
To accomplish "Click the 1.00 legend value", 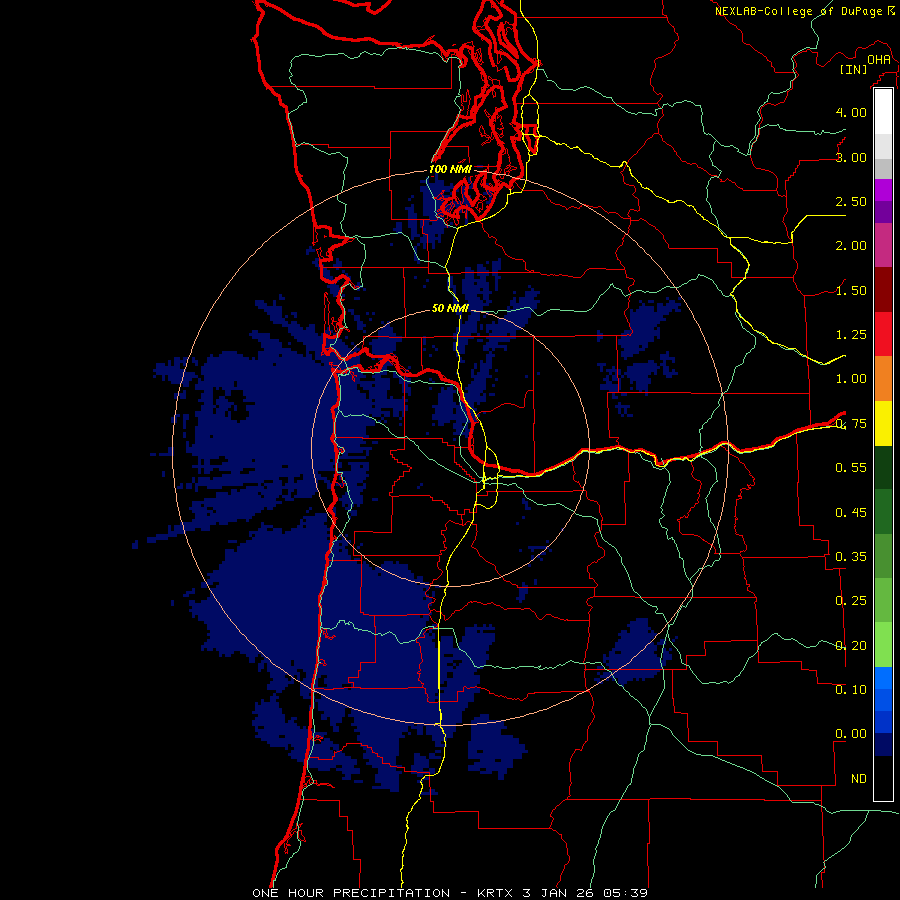I will tap(851, 379).
